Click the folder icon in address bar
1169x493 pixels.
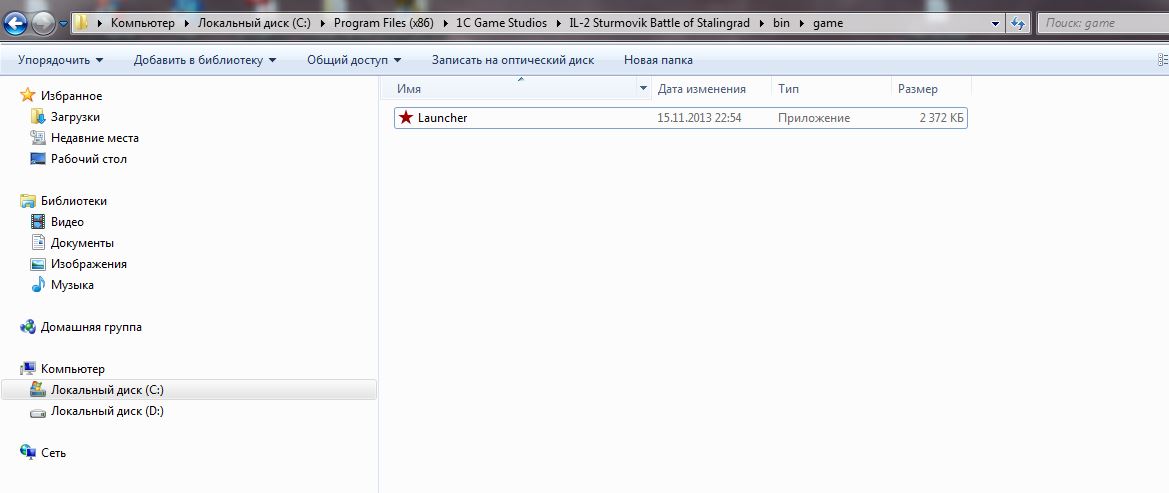[x=81, y=22]
